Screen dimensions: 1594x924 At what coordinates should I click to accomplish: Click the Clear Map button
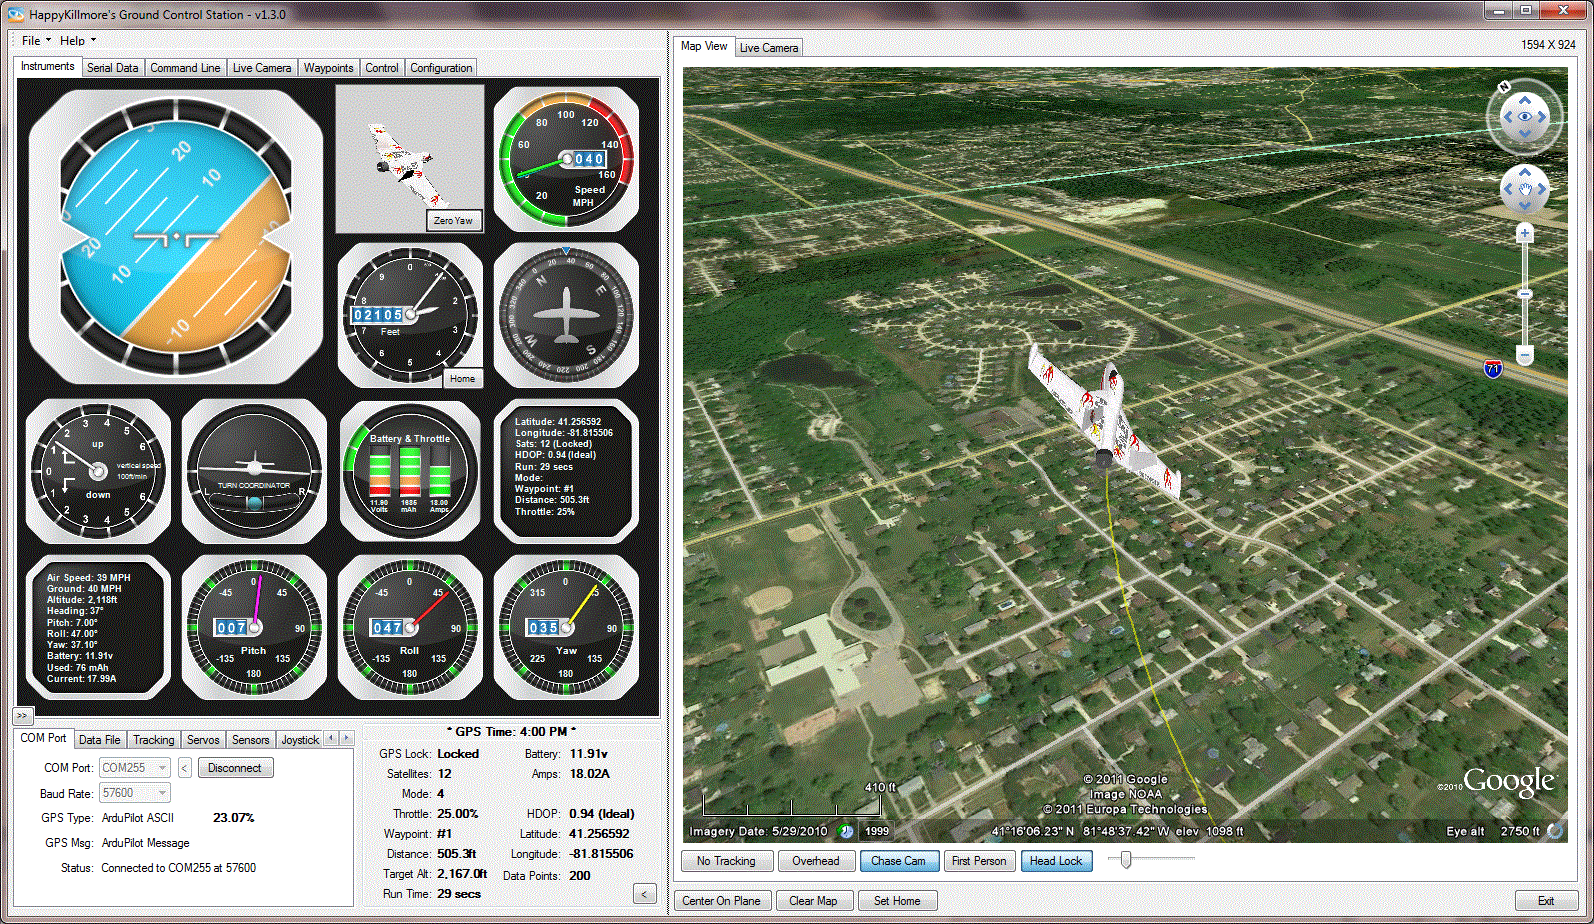point(813,901)
